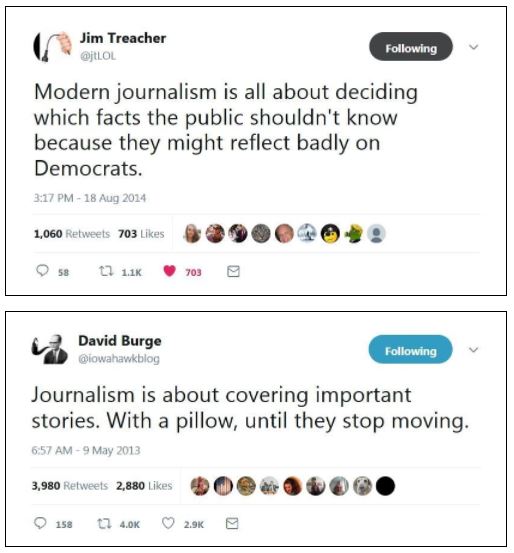Retweet David Burge's pillow tweet

point(104,523)
